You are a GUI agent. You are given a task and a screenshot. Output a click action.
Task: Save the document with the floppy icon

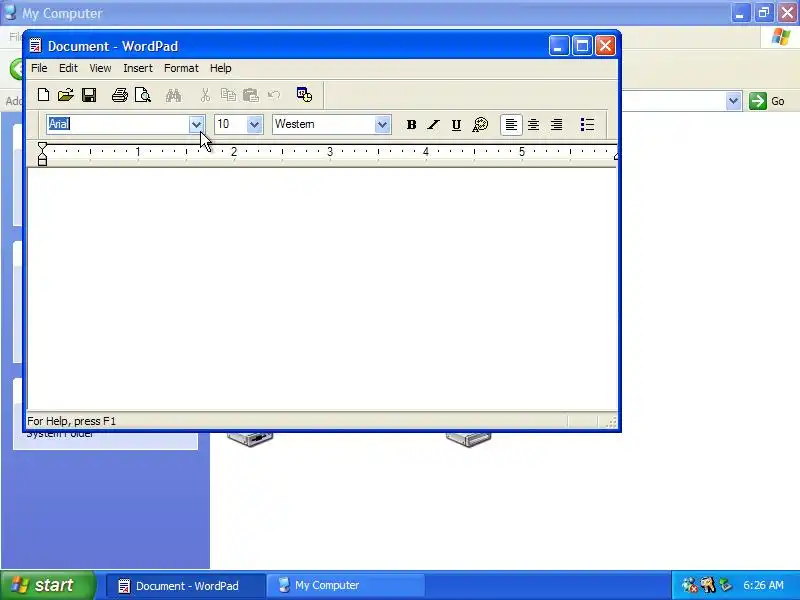tap(89, 95)
